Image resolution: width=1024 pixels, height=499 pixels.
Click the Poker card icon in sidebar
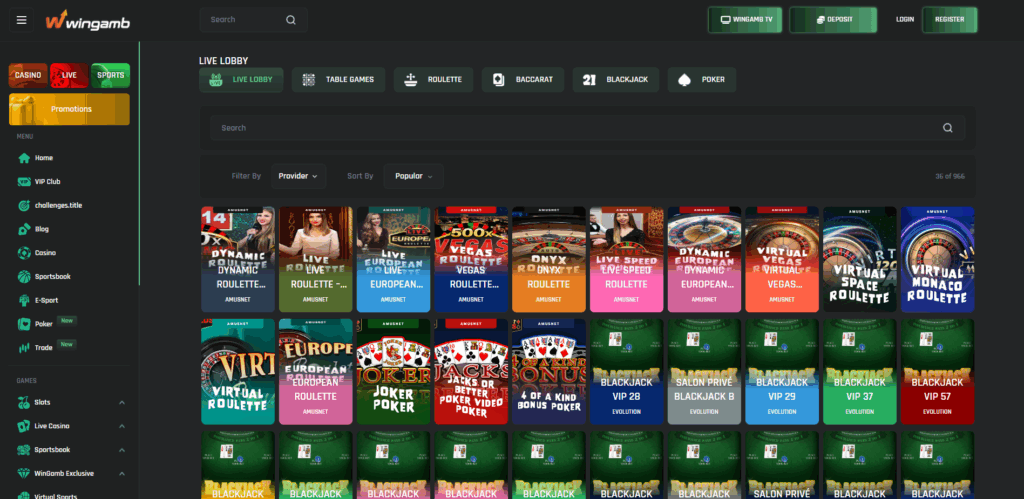(x=24, y=324)
